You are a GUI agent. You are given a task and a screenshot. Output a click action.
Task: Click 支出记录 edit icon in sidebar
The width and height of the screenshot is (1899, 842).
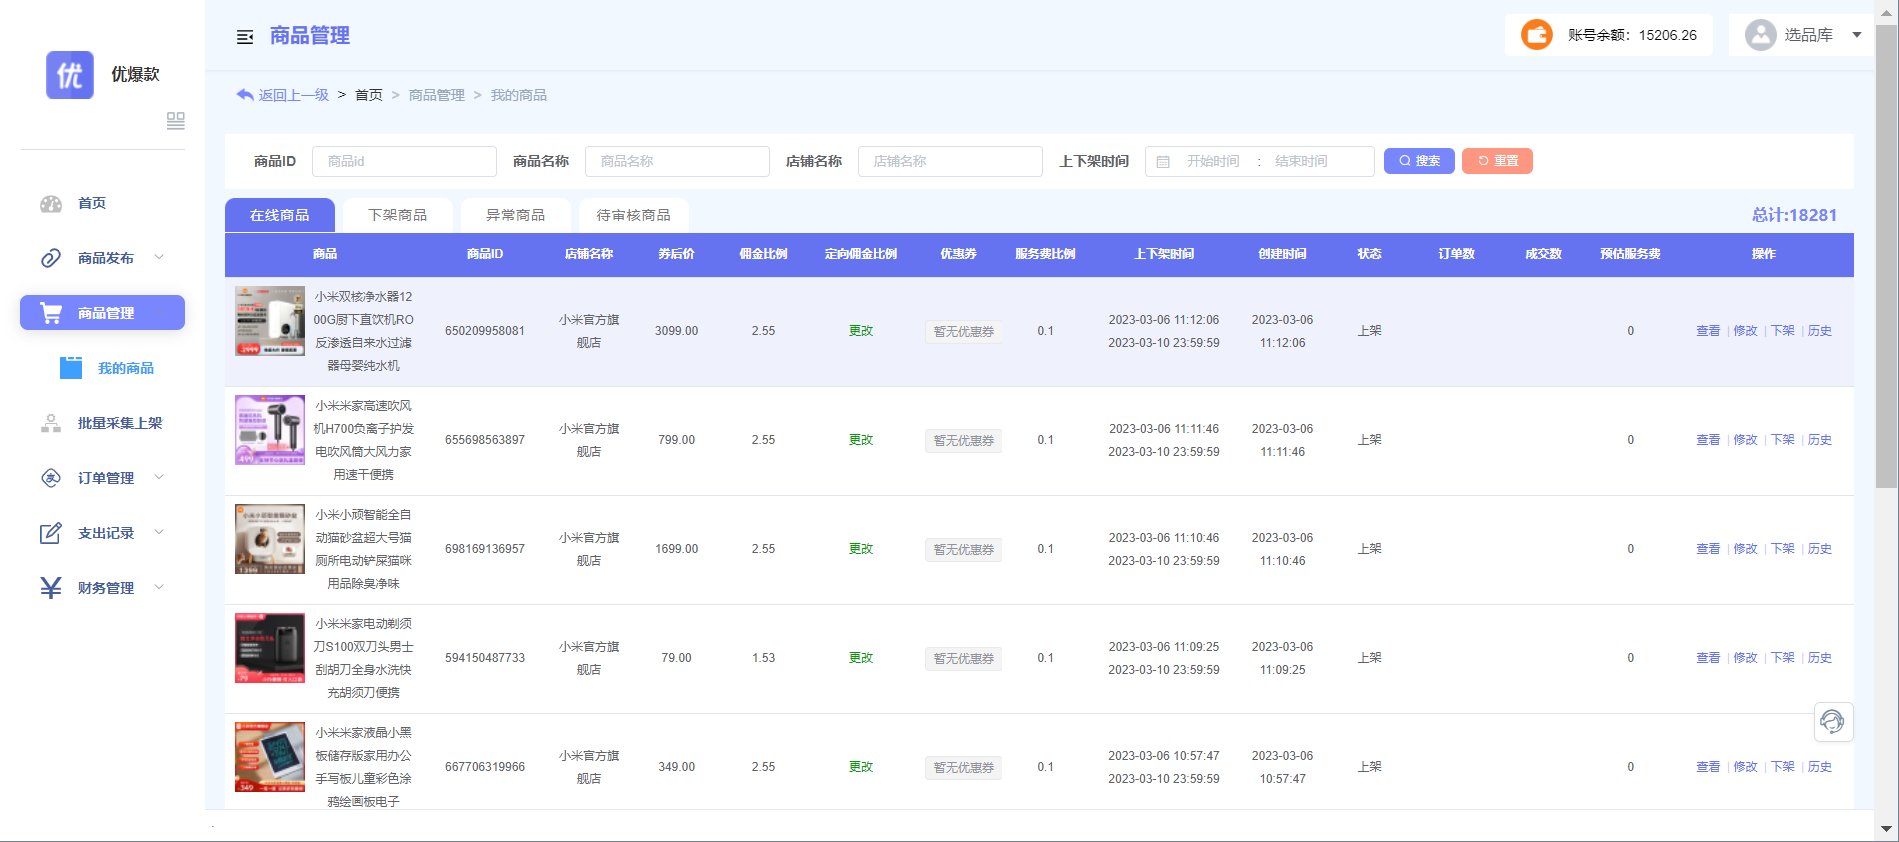[x=51, y=533]
